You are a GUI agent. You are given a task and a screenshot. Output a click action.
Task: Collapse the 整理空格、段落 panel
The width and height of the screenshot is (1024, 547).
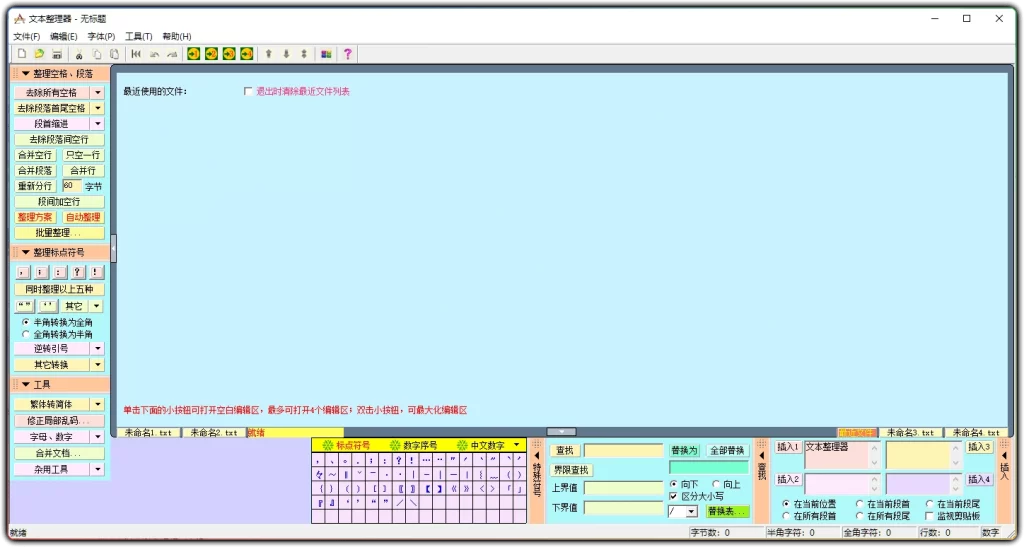pos(25,74)
